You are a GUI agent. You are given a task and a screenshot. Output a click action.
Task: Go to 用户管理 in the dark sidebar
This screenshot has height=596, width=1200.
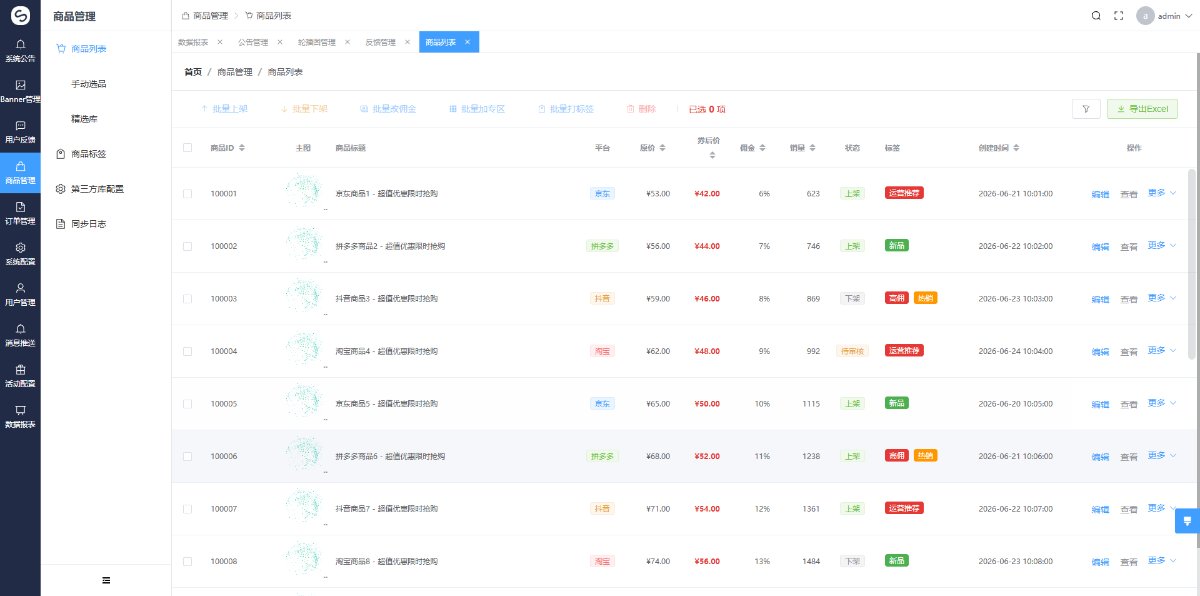click(x=20, y=294)
